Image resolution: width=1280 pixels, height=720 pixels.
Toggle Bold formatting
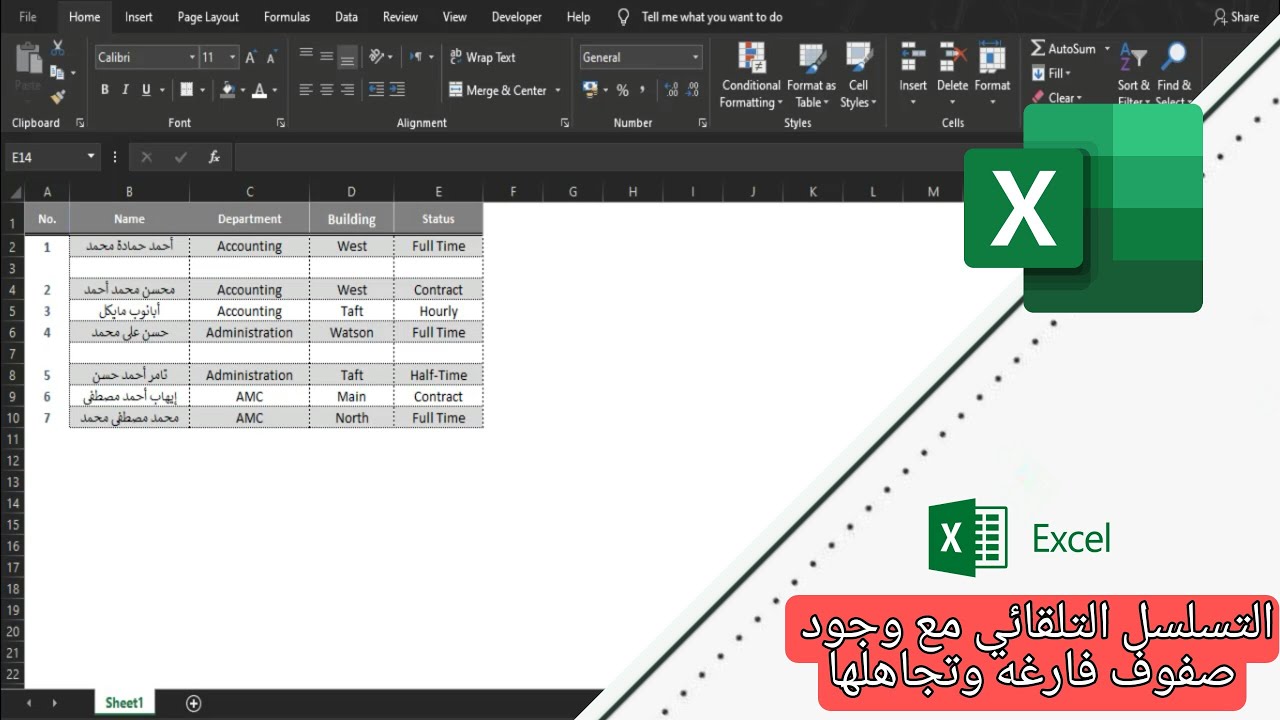tap(104, 90)
